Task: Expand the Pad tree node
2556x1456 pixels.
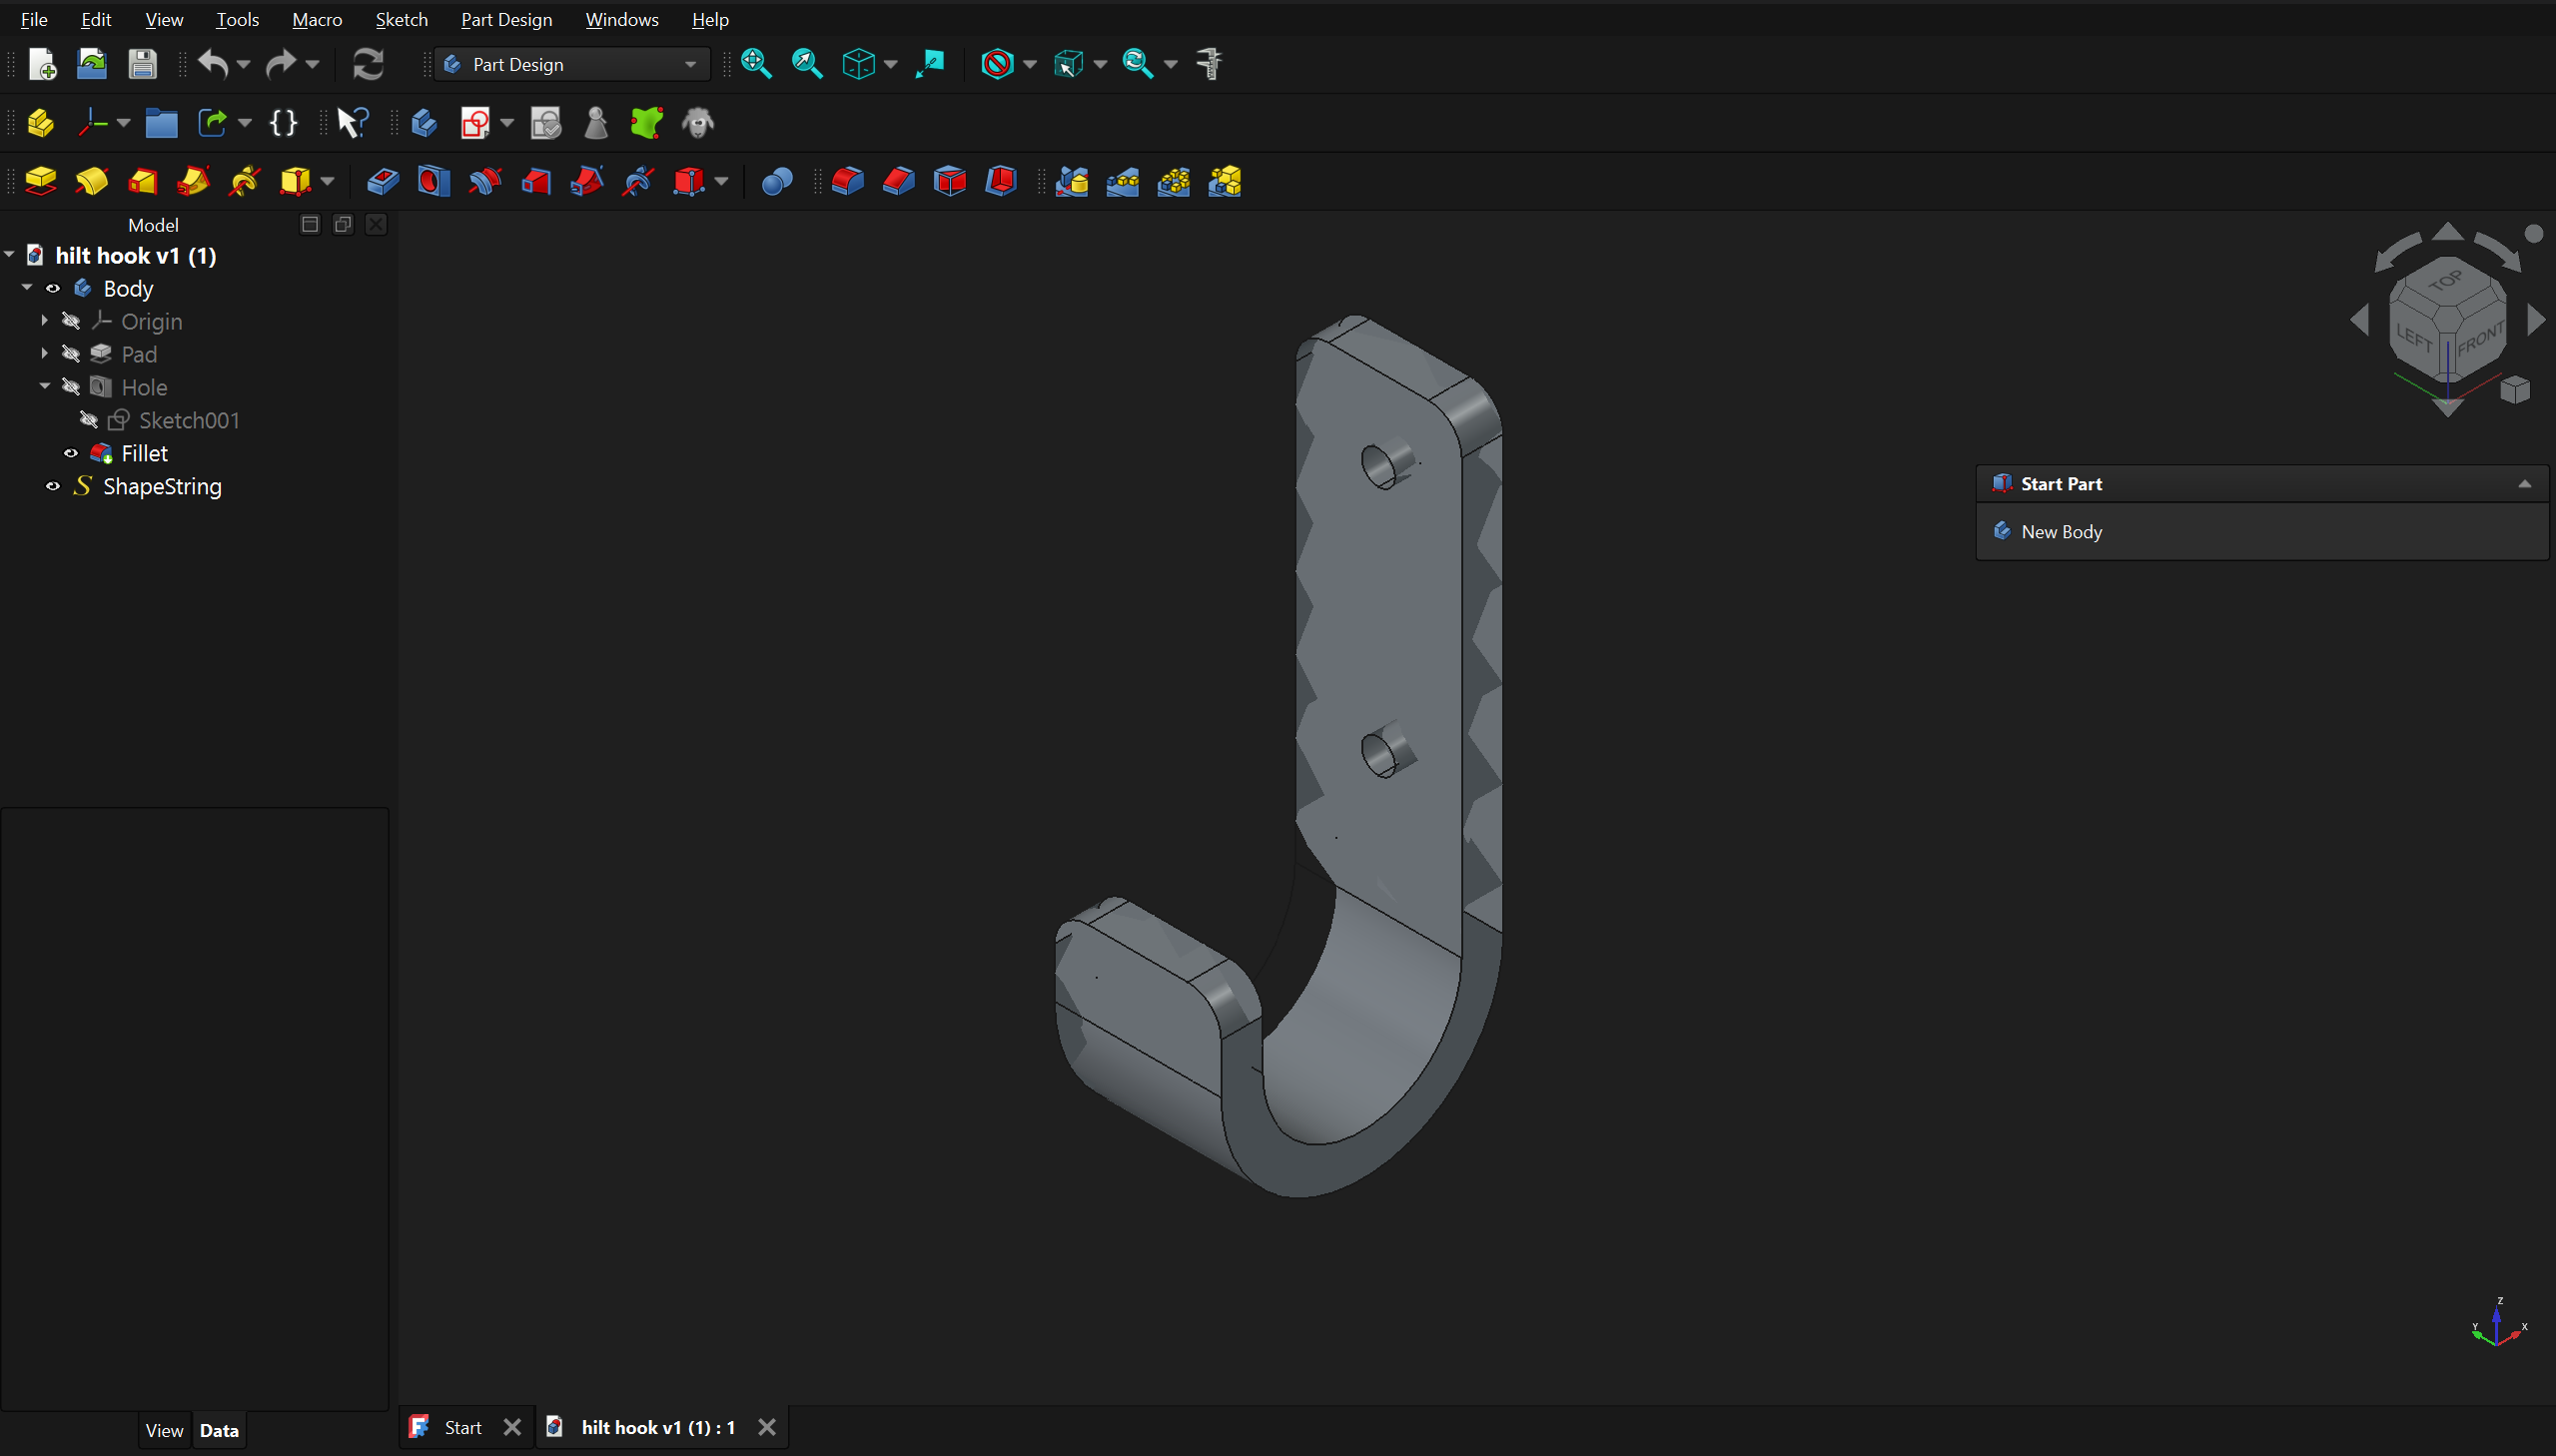Action: [x=45, y=354]
